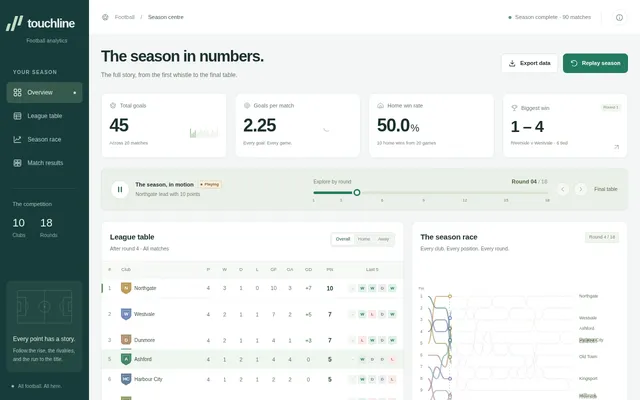The width and height of the screenshot is (640, 400).
Task: Click the Harbour City club badge
Action: pos(126,379)
